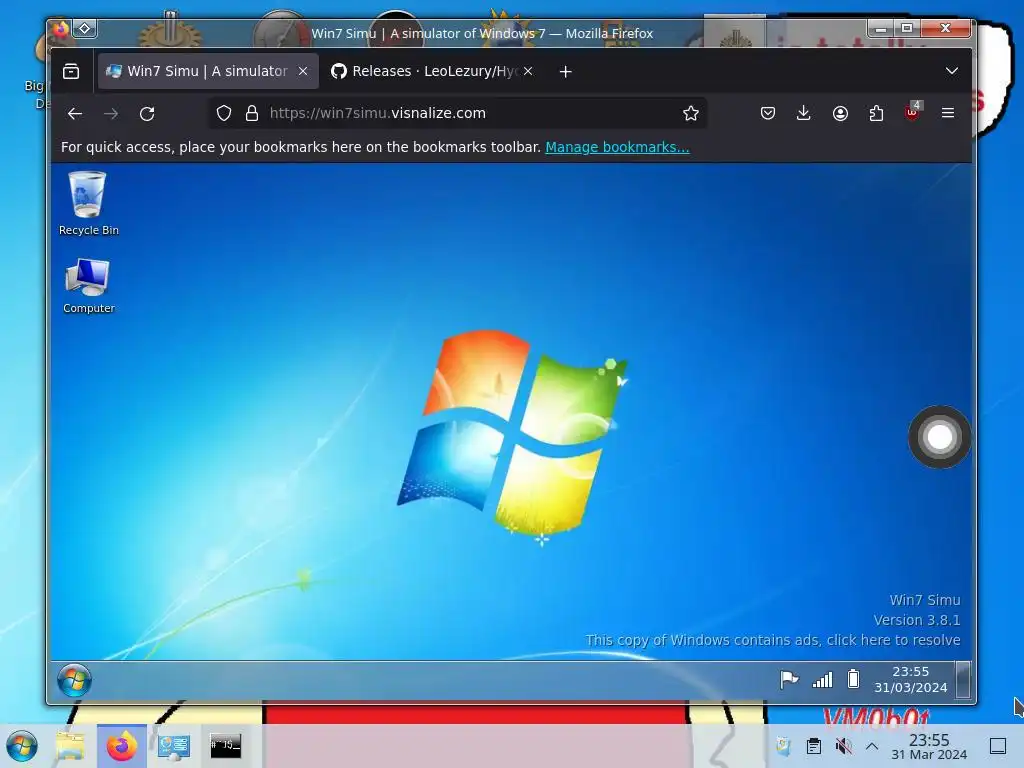The width and height of the screenshot is (1024, 768).
Task: Open the Recycle Bin desktop icon
Action: click(x=88, y=202)
